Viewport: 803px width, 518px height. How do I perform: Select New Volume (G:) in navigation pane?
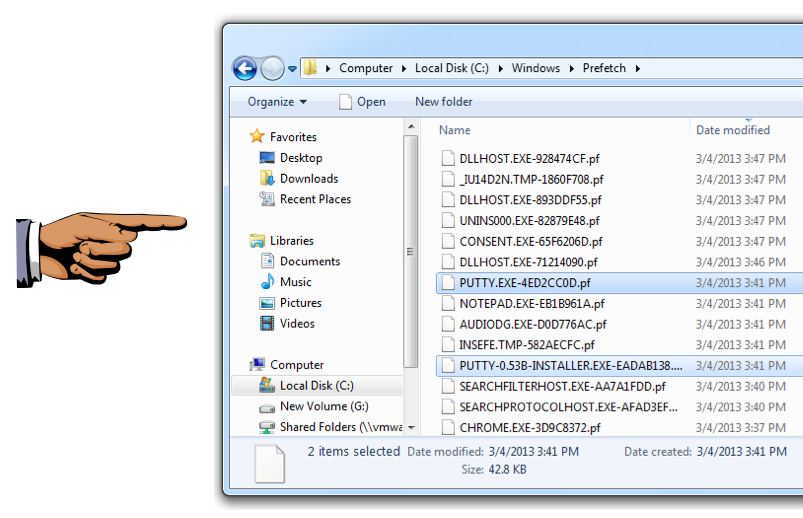(x=324, y=406)
